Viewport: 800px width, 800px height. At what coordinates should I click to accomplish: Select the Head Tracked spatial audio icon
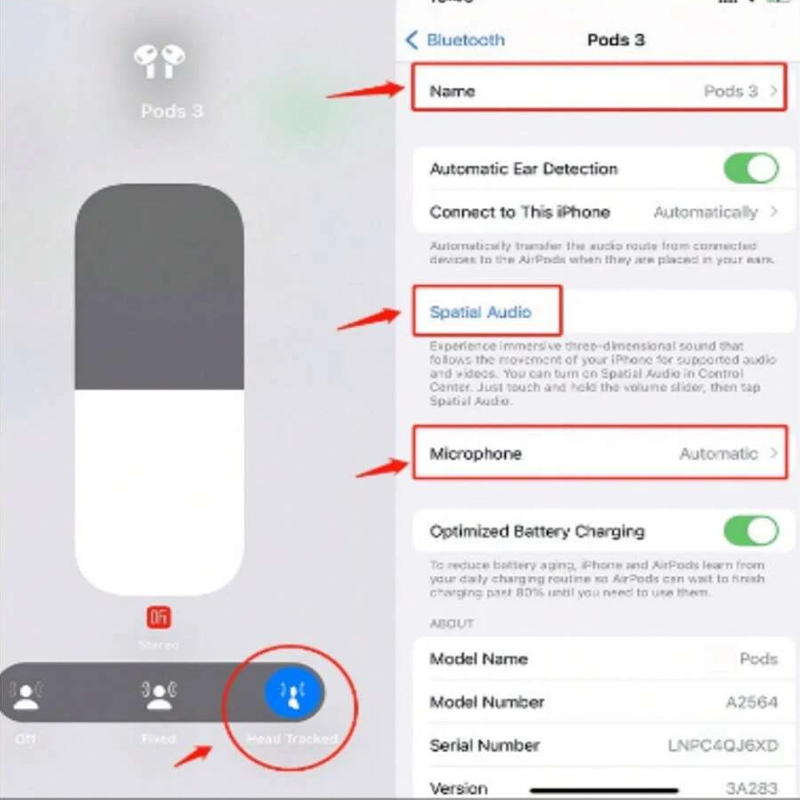click(x=293, y=692)
